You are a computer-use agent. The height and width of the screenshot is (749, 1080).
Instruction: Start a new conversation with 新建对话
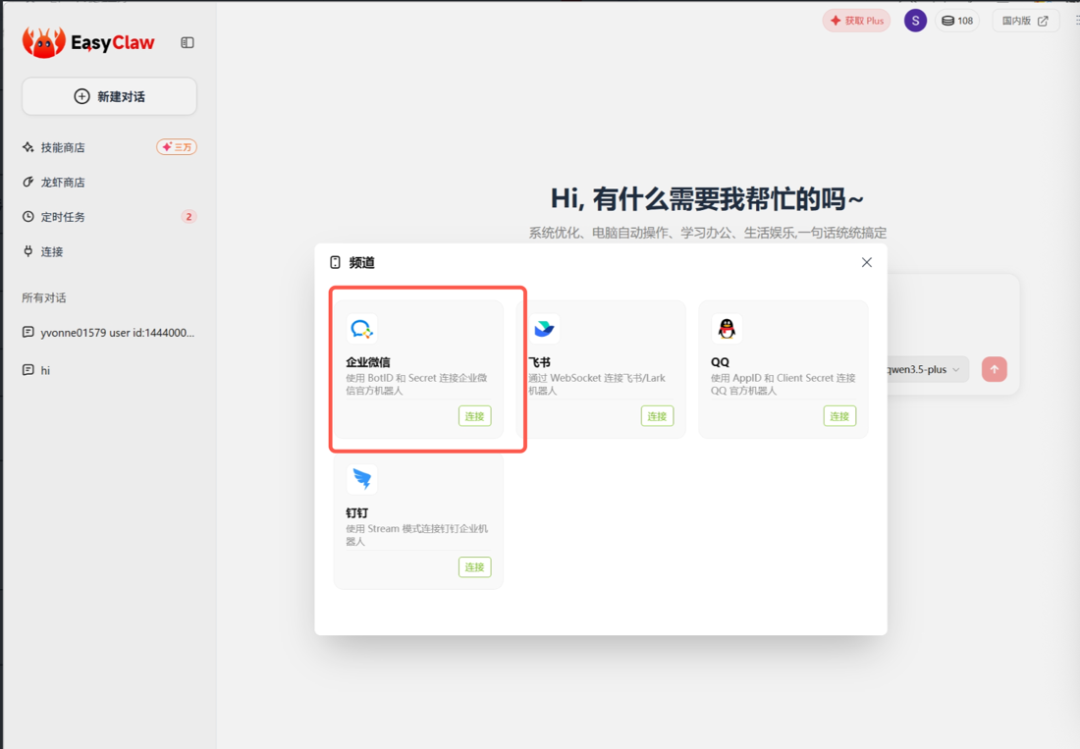pos(110,96)
